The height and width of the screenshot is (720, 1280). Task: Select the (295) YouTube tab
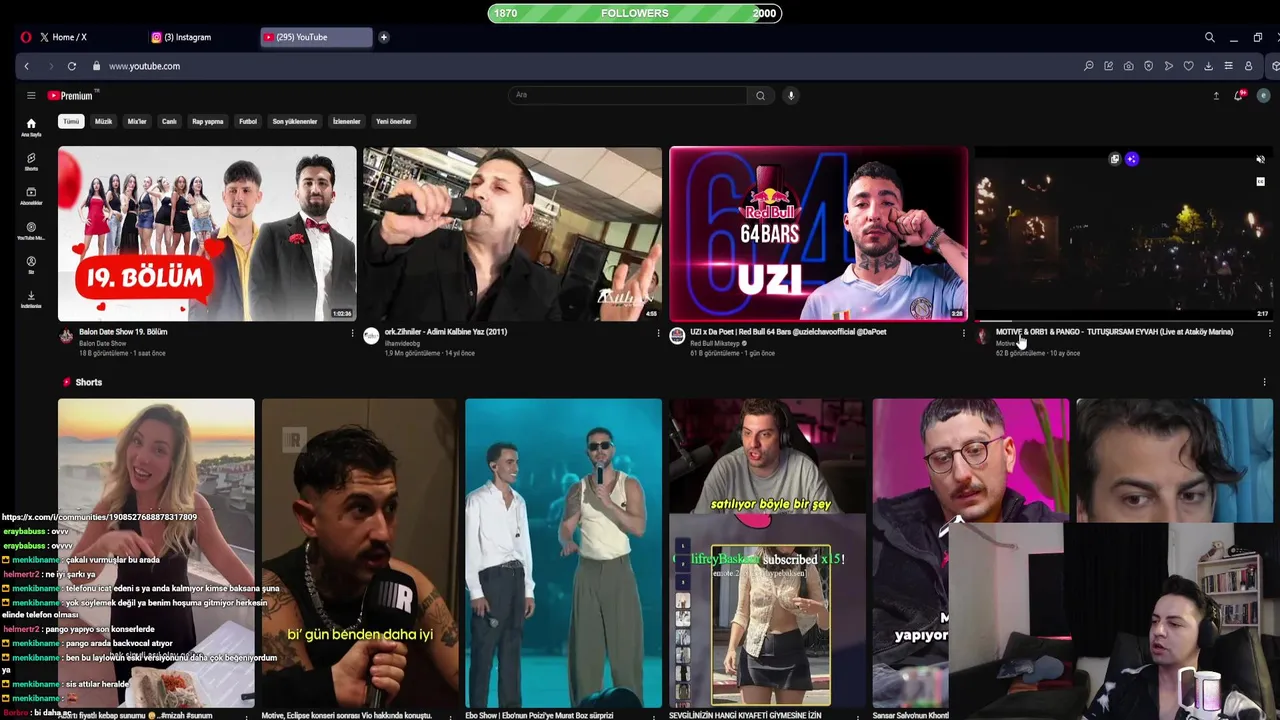[315, 37]
